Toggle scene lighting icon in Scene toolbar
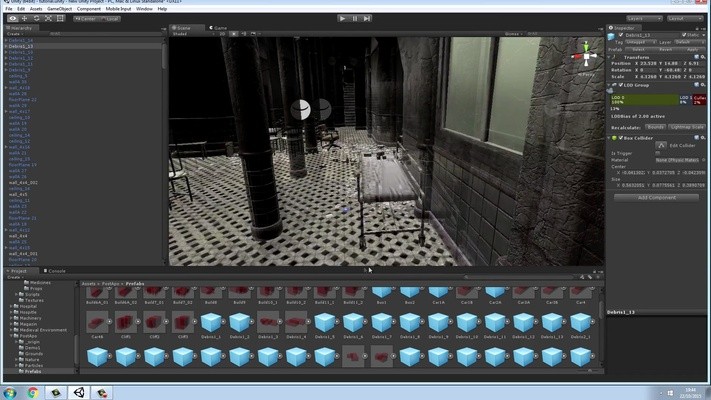The height and width of the screenshot is (400, 711). click(234, 34)
